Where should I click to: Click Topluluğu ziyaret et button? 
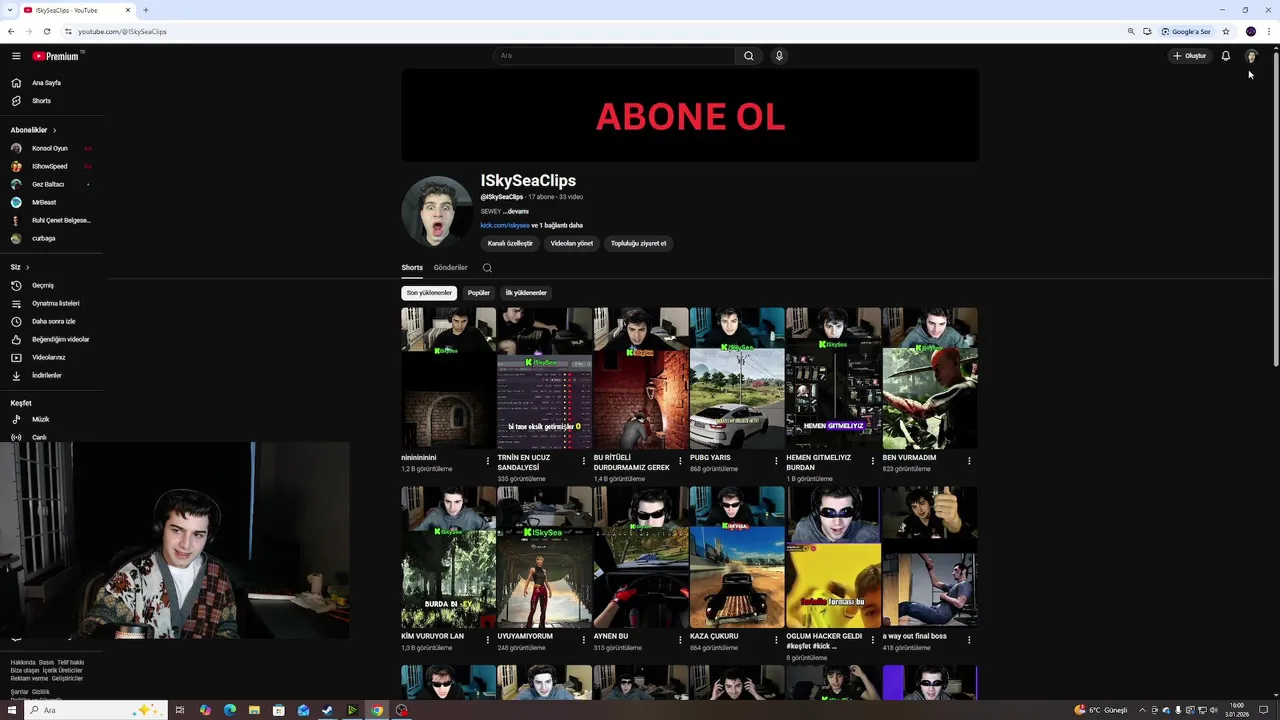(638, 243)
